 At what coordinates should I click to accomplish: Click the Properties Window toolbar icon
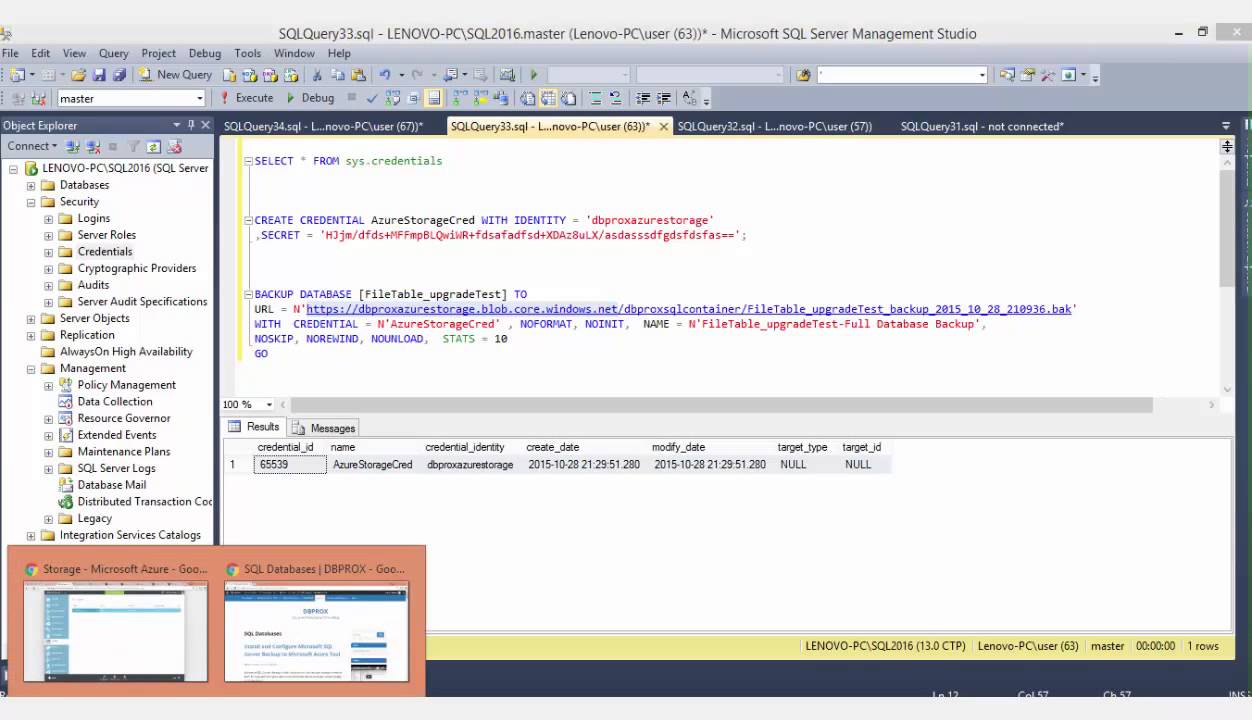pos(1028,75)
